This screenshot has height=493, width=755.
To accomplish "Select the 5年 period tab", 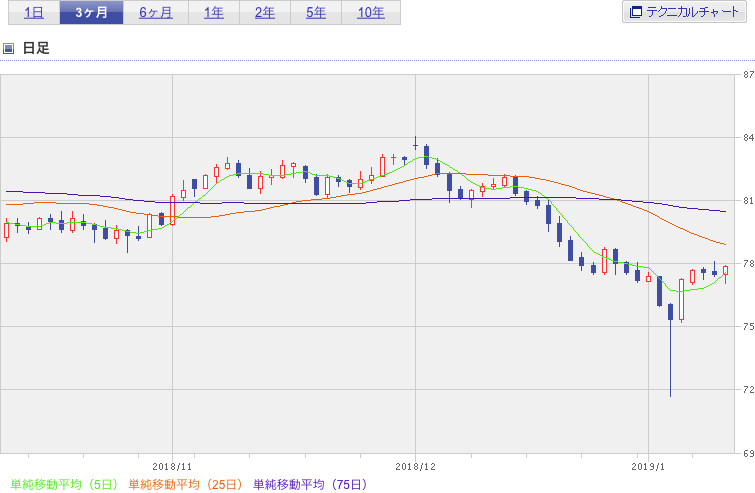I will click(x=316, y=12).
